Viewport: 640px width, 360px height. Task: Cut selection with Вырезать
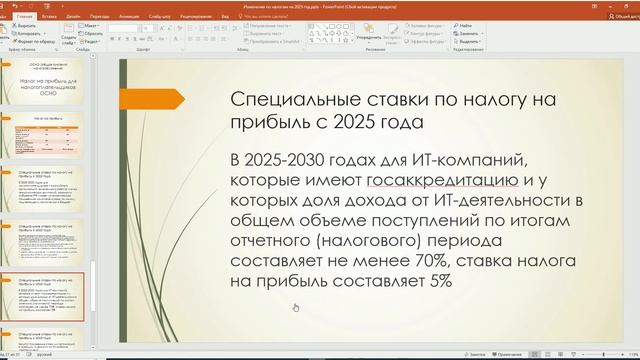pos(24,26)
